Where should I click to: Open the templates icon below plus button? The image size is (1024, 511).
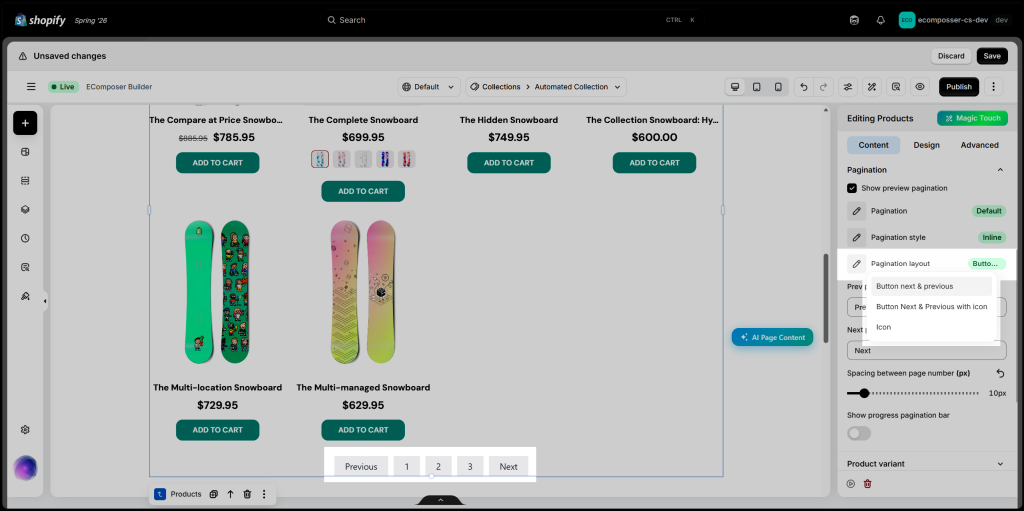click(25, 152)
